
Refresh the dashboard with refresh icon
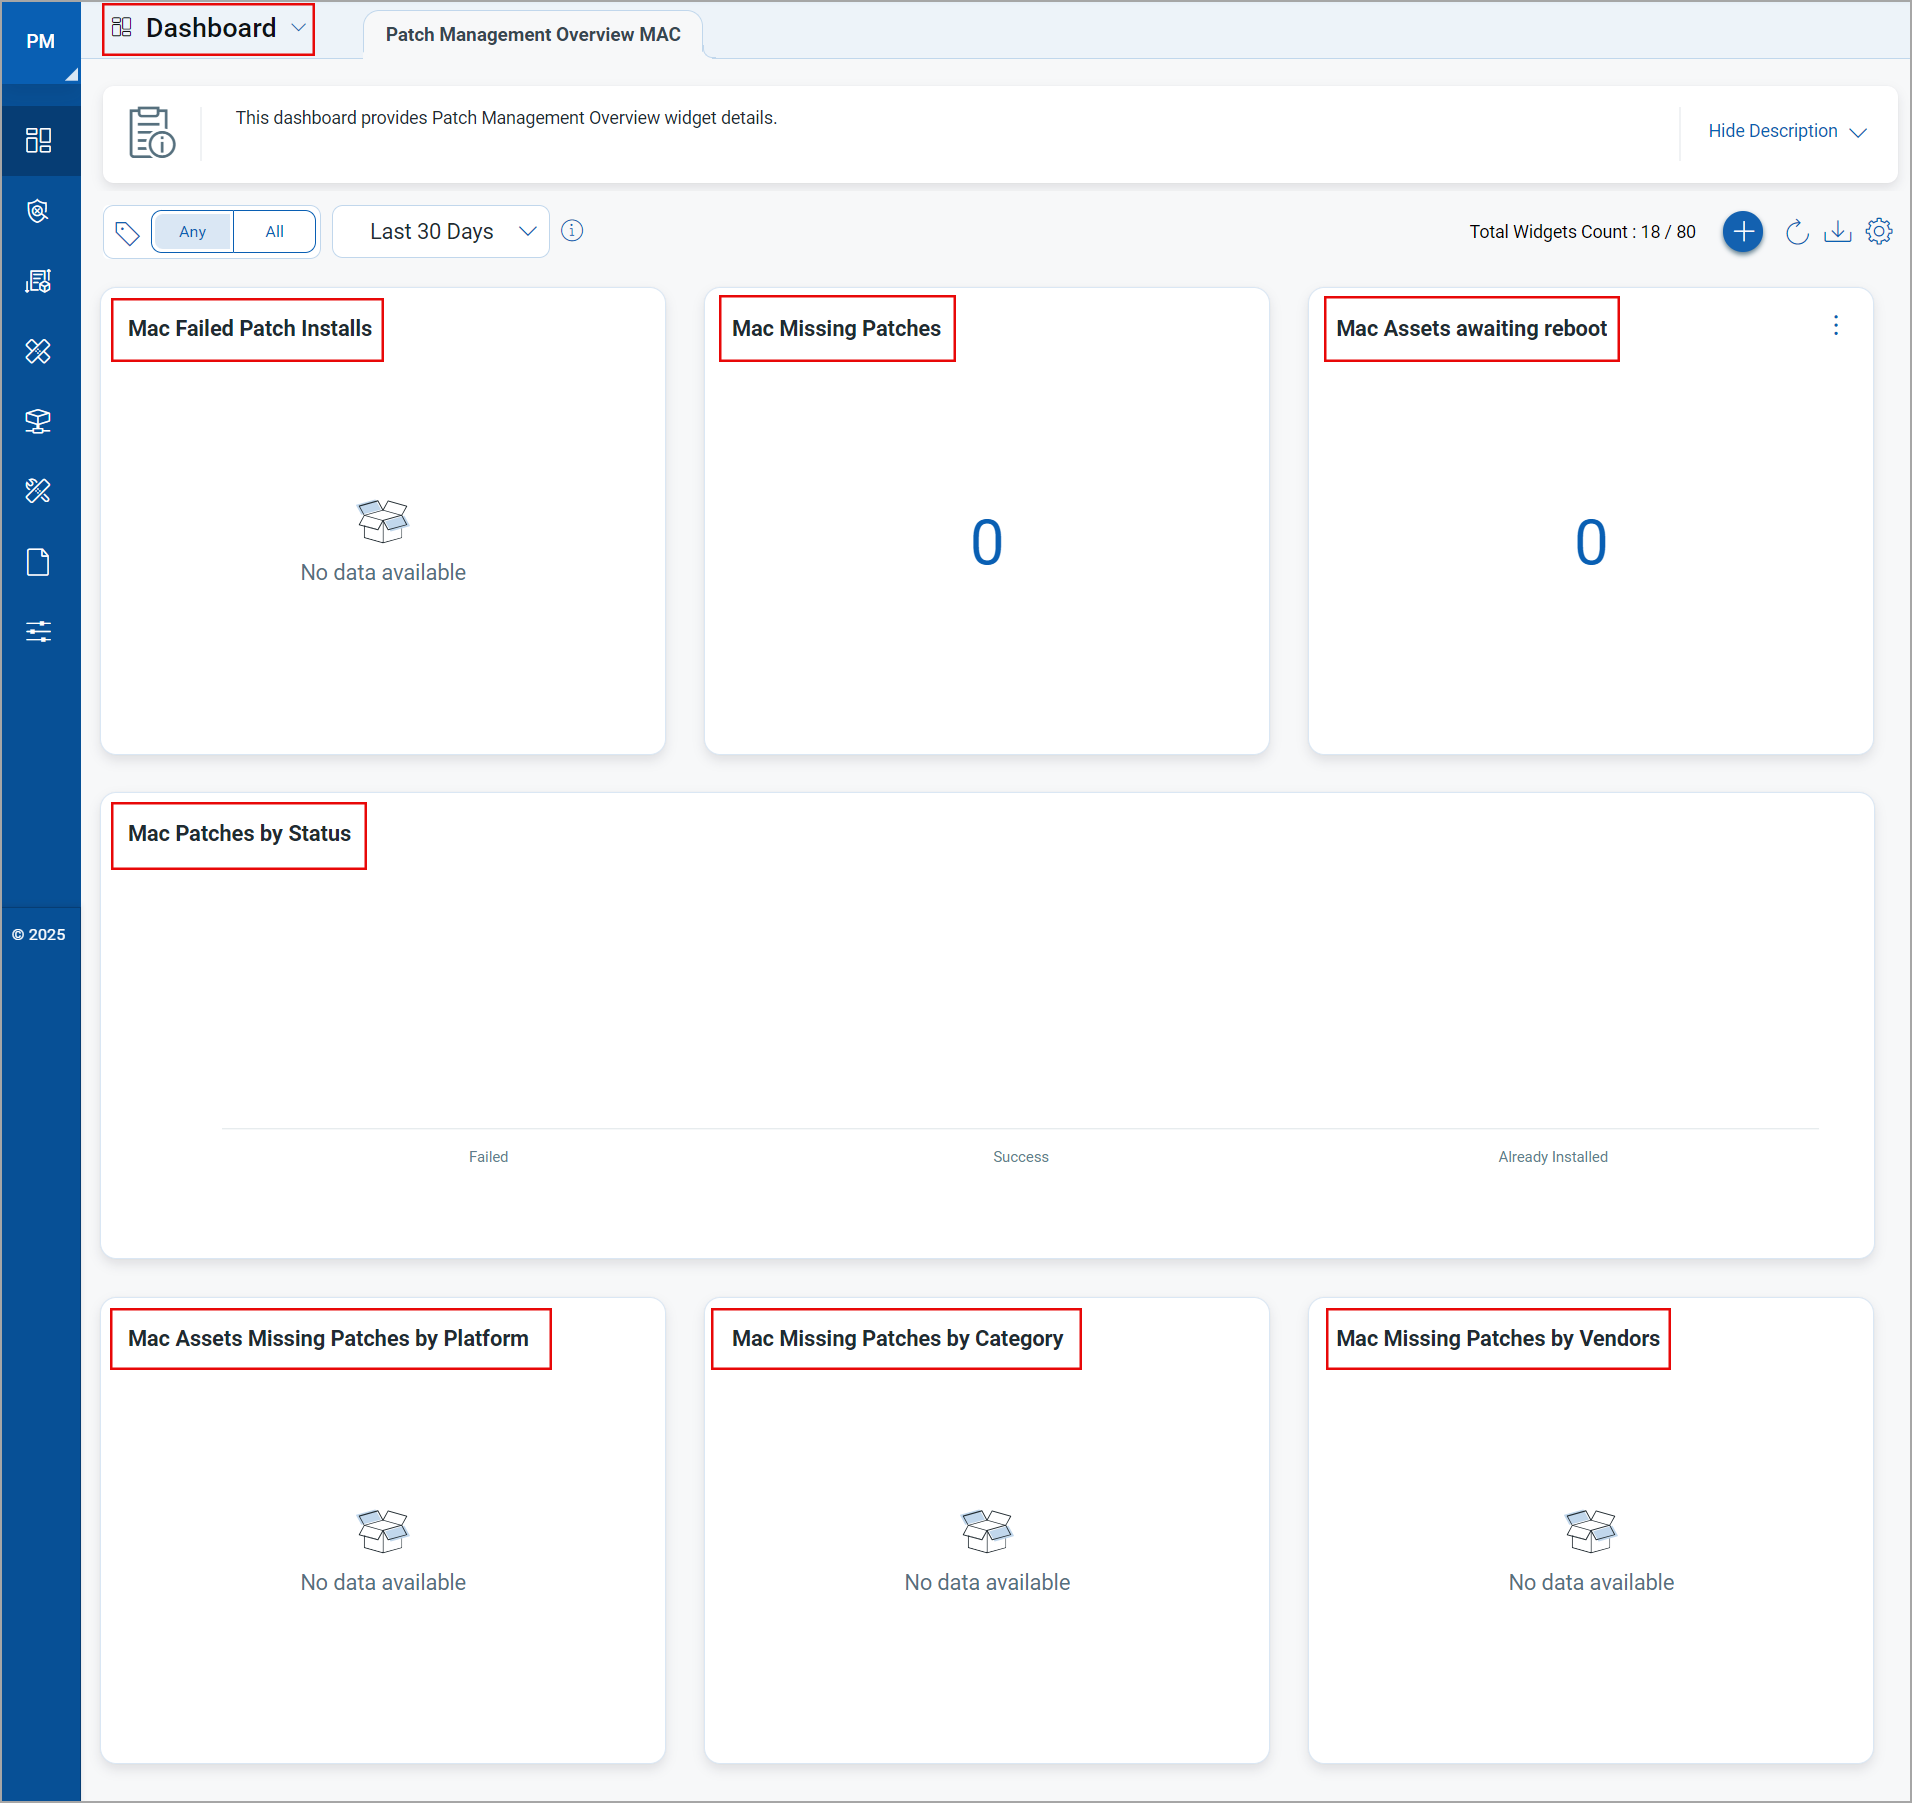click(1797, 232)
